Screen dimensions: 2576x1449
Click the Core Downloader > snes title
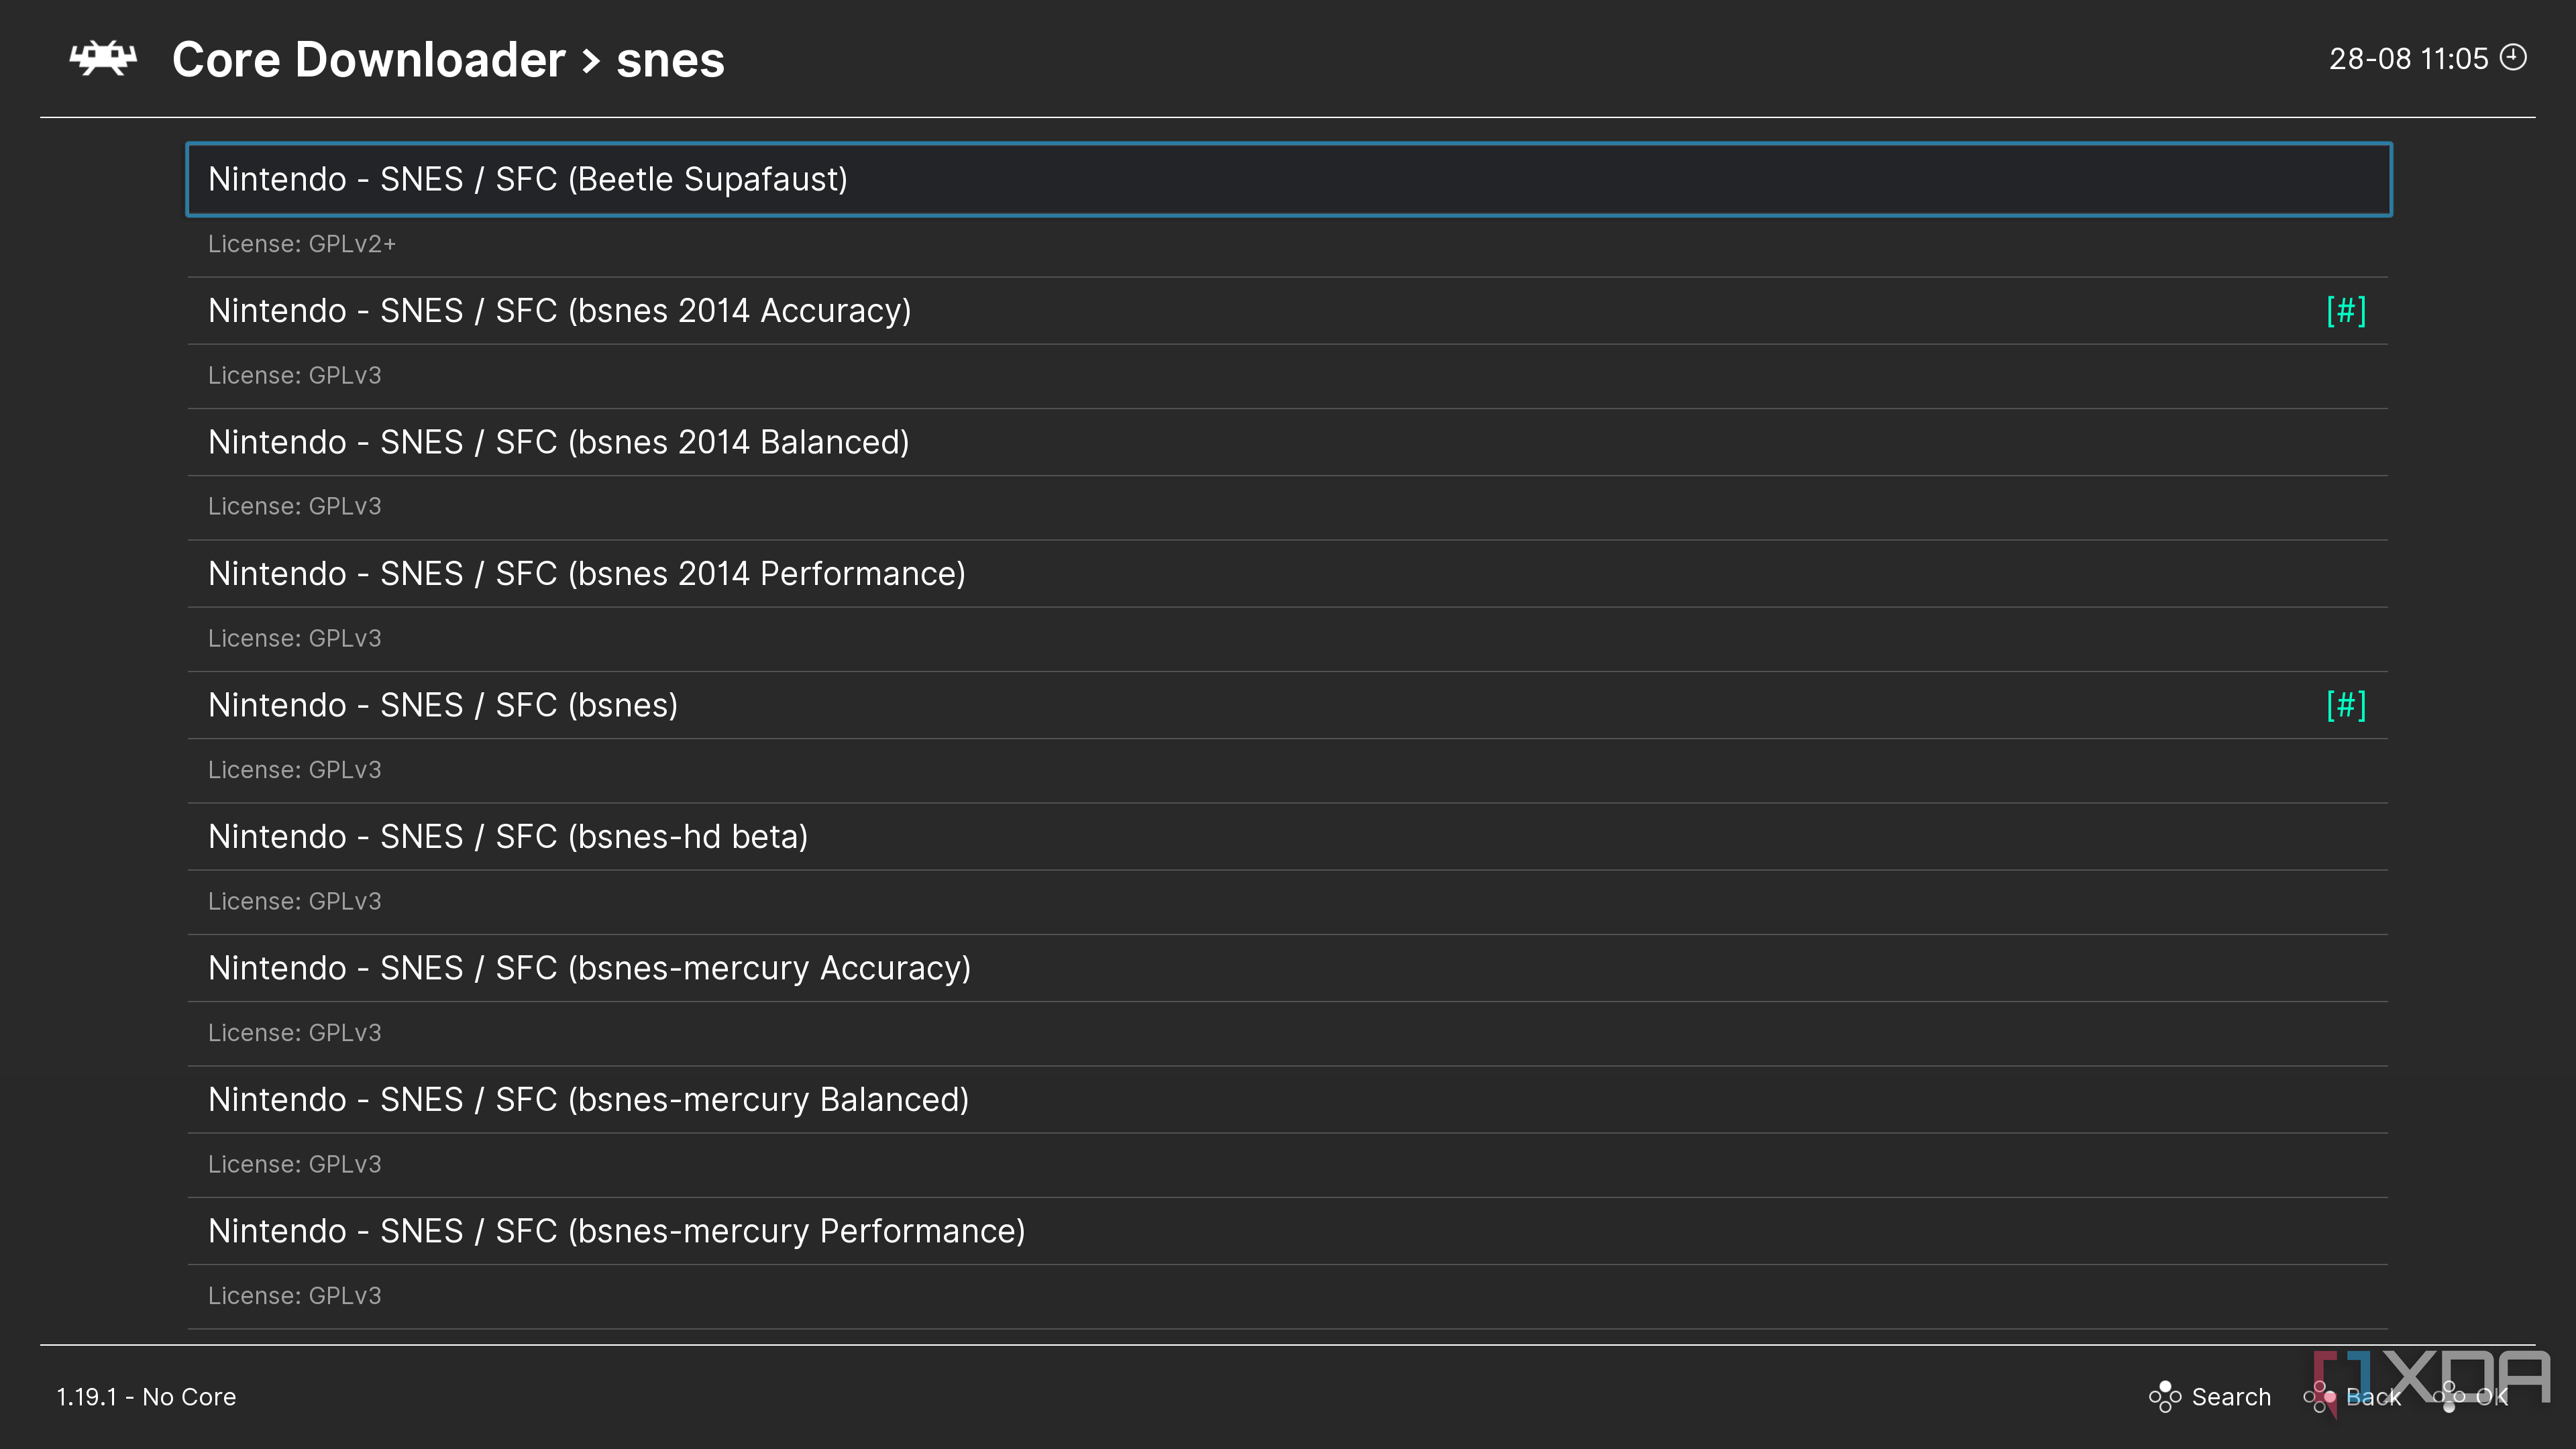coord(448,60)
